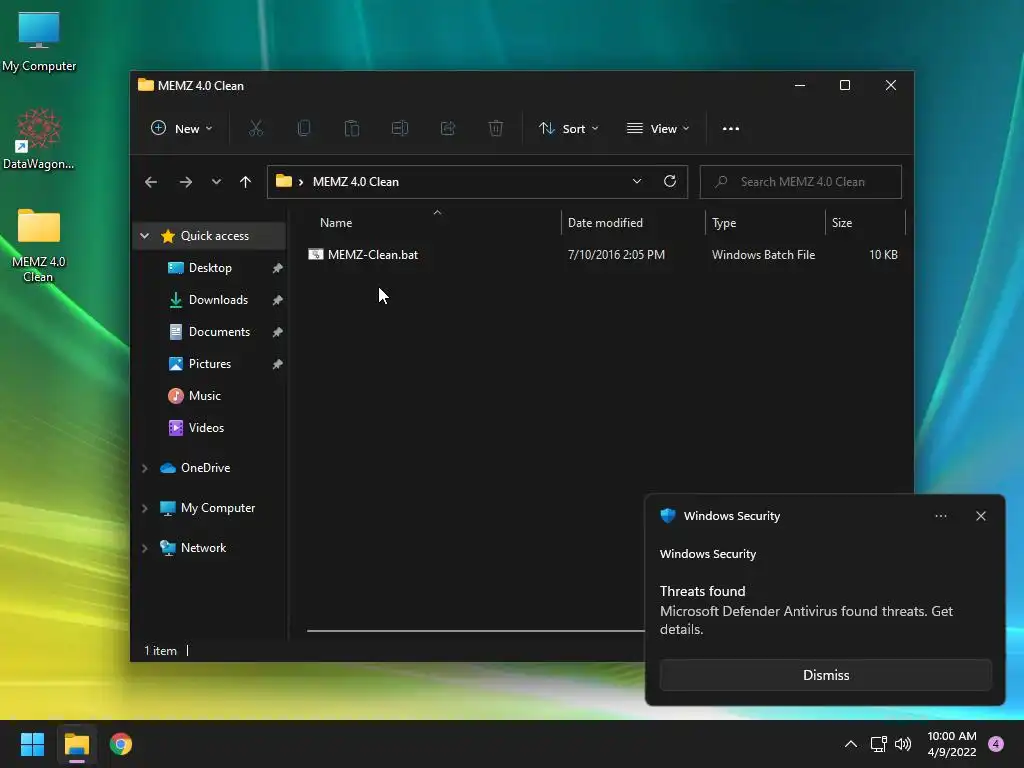Sort by the Type column header
Screen dimensions: 1024x768
coord(765,223)
